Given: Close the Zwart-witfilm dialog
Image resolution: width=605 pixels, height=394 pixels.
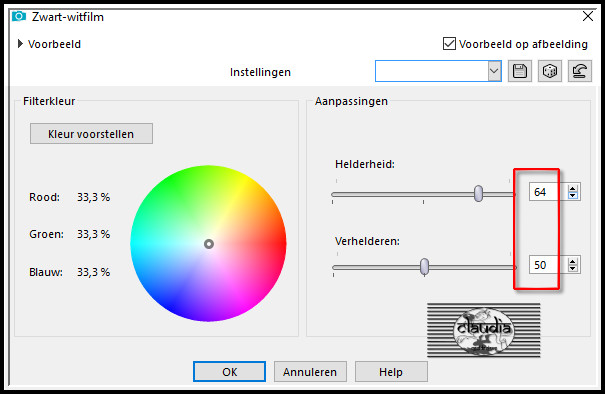Looking at the screenshot, I should (x=588, y=16).
